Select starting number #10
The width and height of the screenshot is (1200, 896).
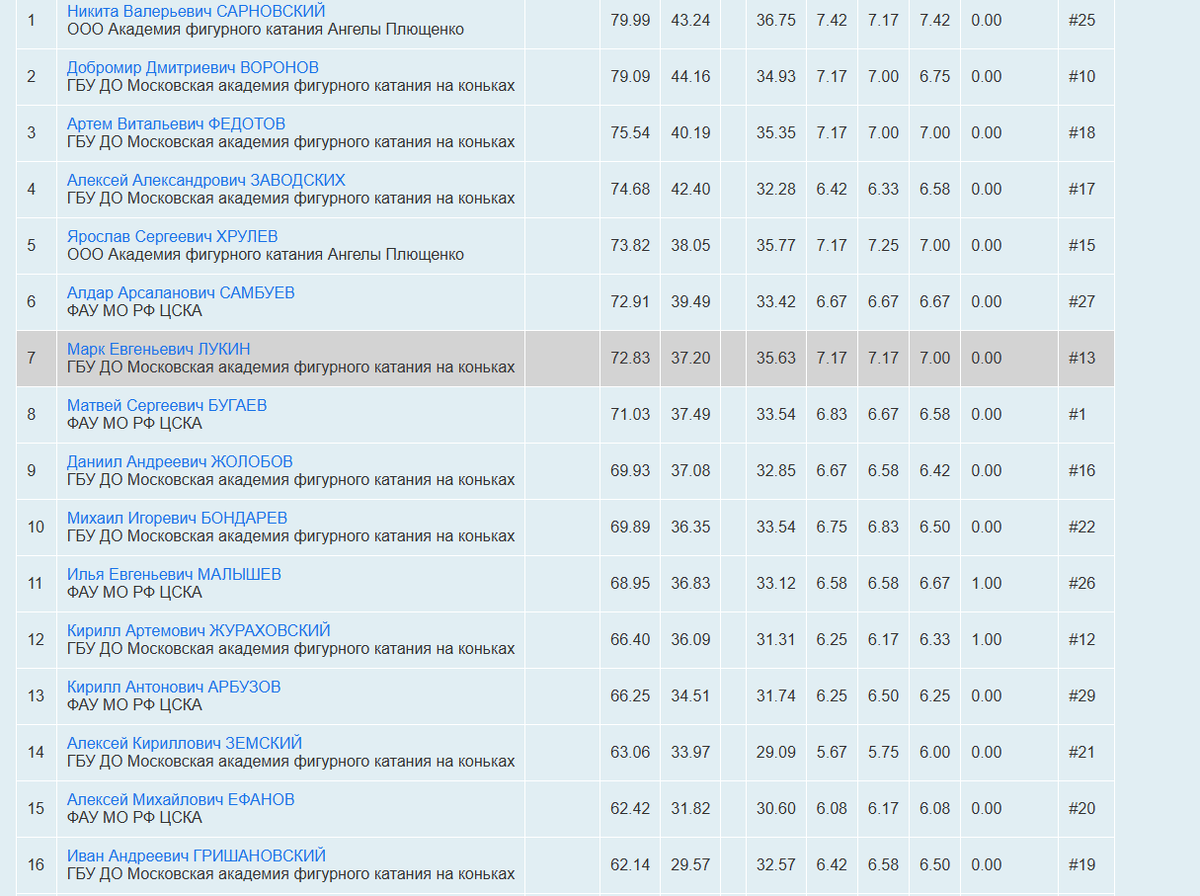[x=1082, y=76]
